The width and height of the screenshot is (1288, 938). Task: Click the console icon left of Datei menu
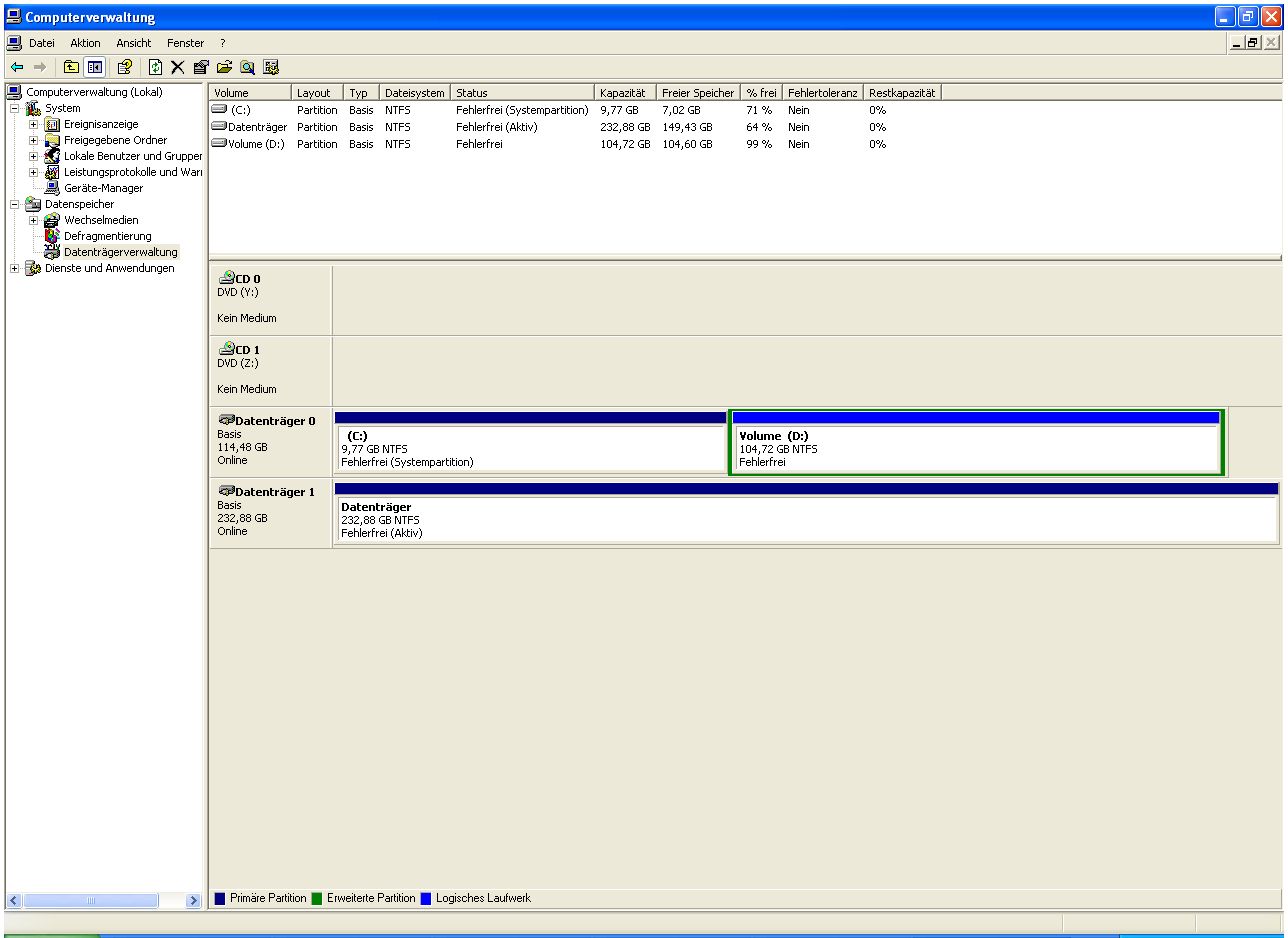click(14, 43)
